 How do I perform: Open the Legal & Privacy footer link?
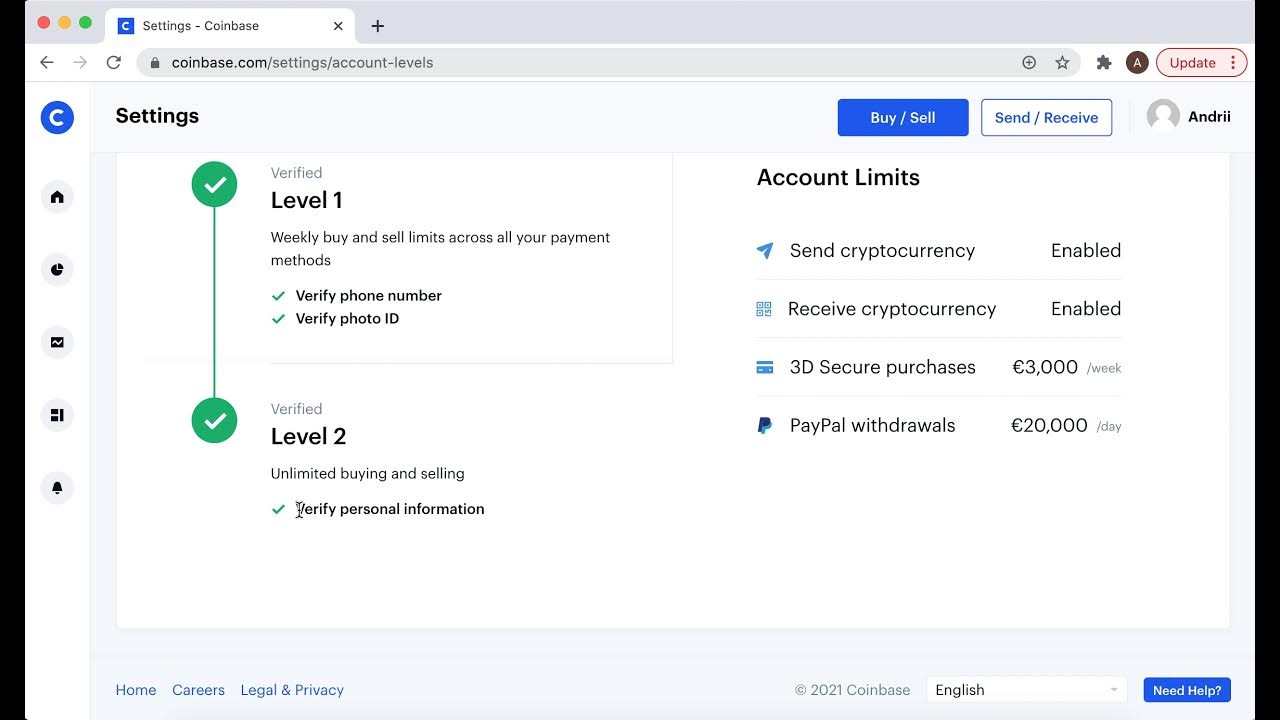292,690
